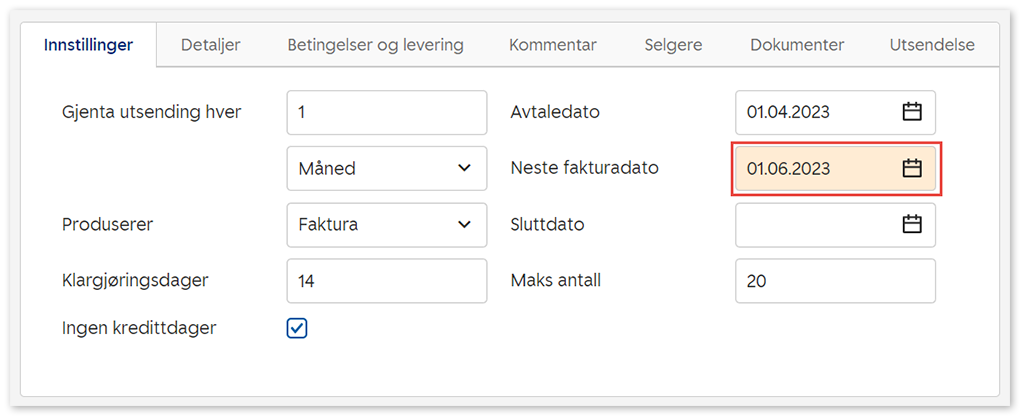Image resolution: width=1020 pixels, height=416 pixels.
Task: Toggle the Ingen kredittdager checkbox
Action: pos(297,328)
